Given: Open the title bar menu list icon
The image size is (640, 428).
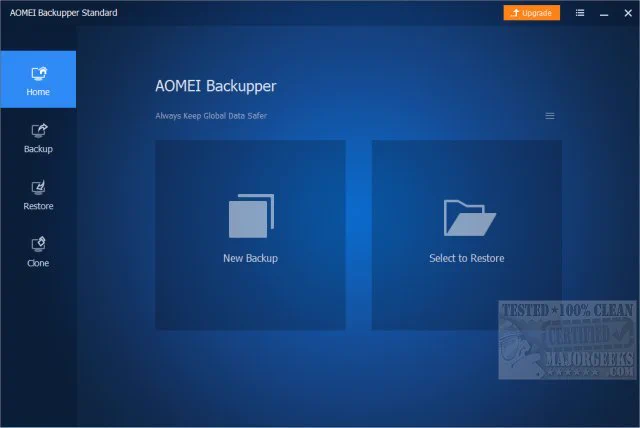Looking at the screenshot, I should click(x=580, y=13).
